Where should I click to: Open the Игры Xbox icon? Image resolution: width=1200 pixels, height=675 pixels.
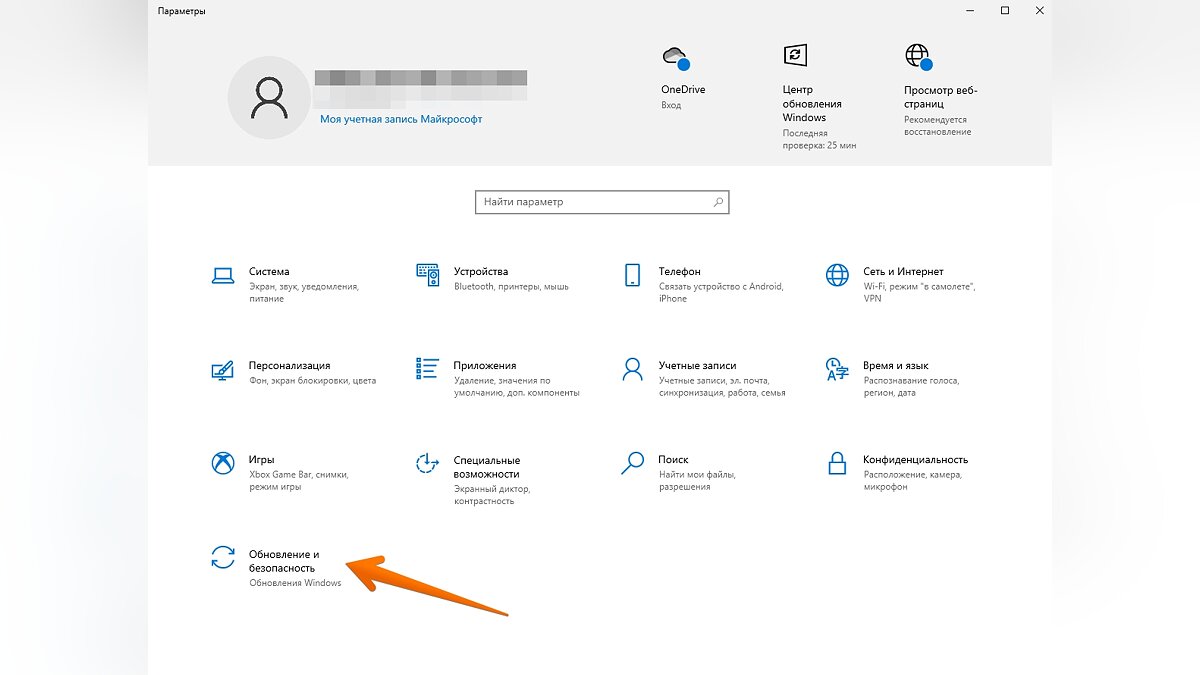tap(223, 464)
